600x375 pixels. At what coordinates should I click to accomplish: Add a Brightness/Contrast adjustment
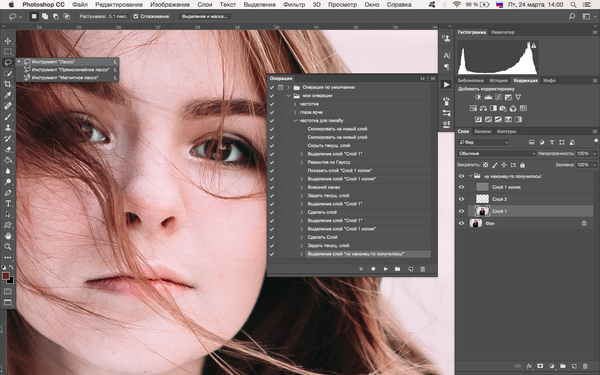[x=478, y=97]
